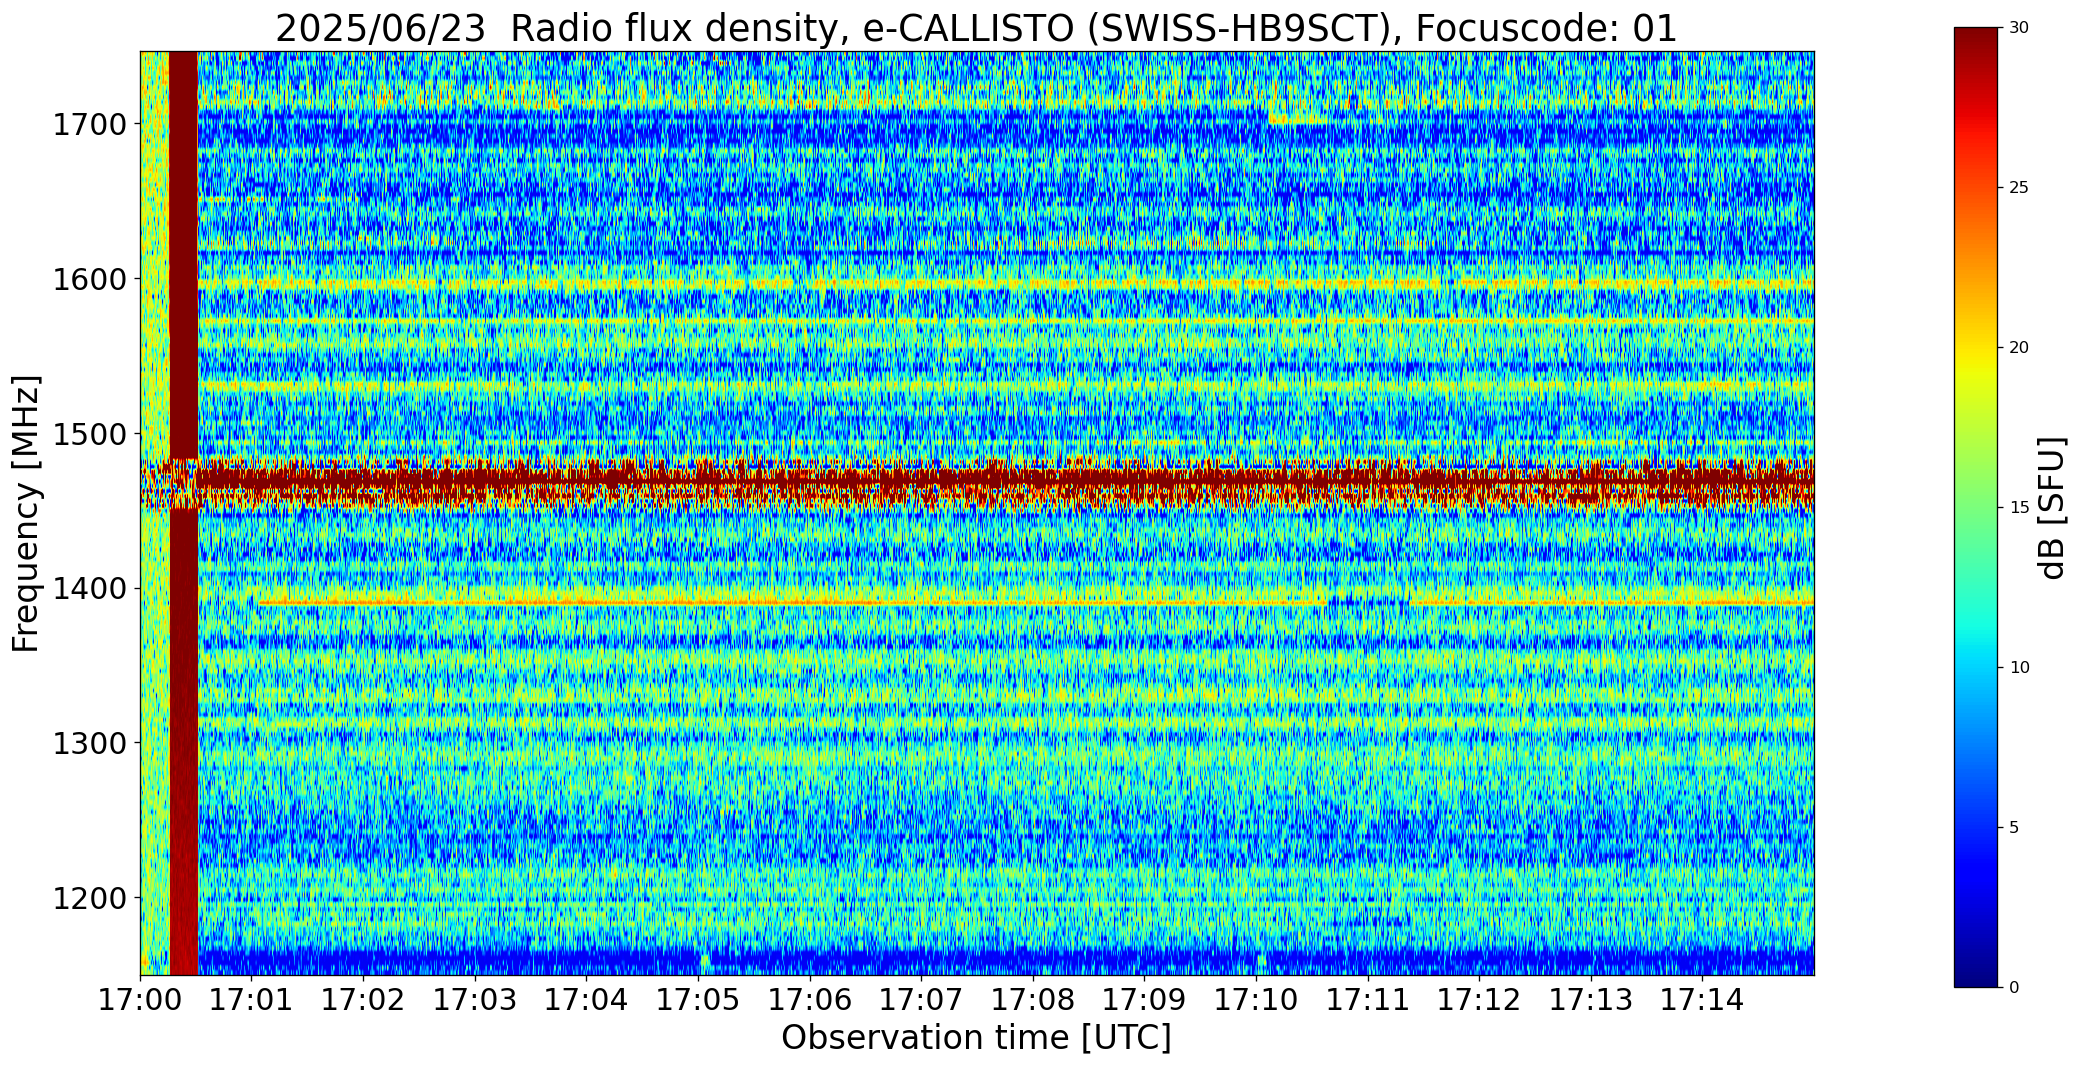Image resolution: width=2082 pixels, height=1067 pixels.
Task: Click the dark red vertical burst above 1500 MHz
Action: 183,255
